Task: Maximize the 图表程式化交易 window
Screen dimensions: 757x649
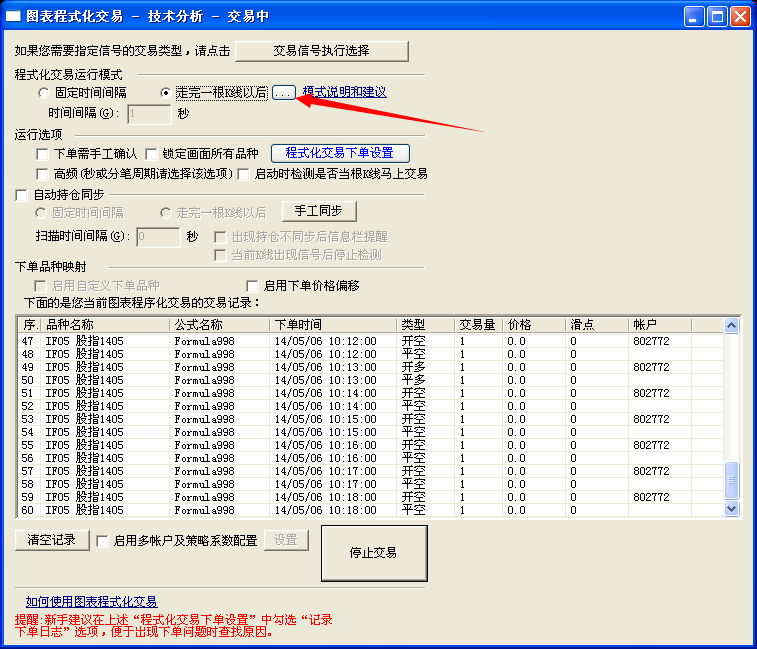Action: point(717,16)
